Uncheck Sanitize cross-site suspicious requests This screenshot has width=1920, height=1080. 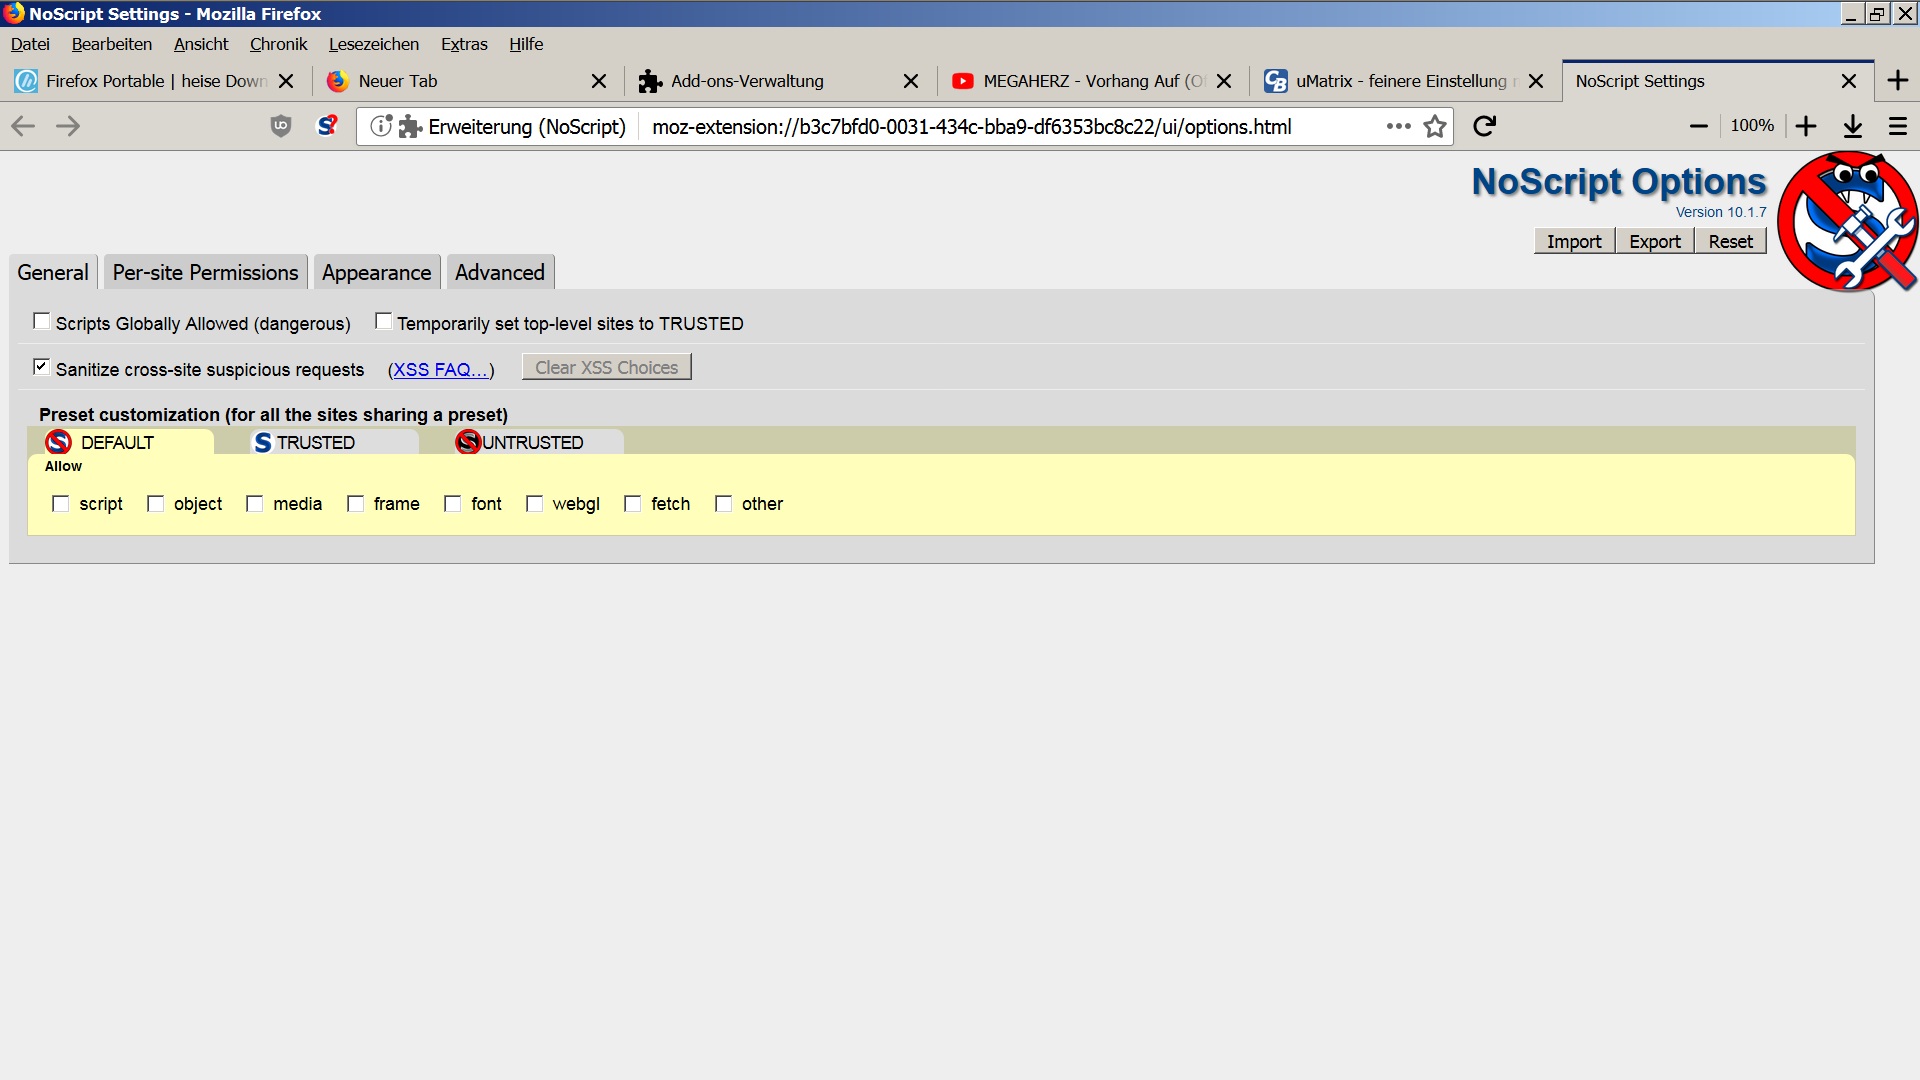click(x=42, y=367)
